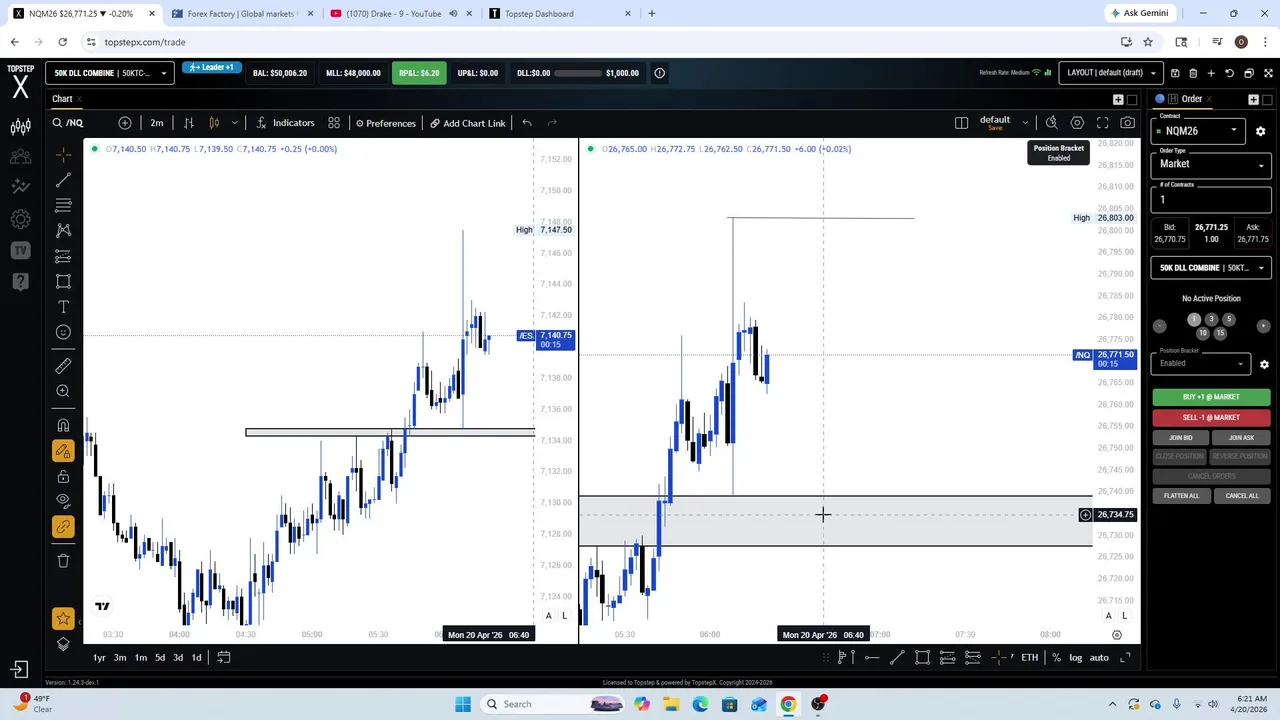Click the favorites star icon in left toolbar
Viewport: 1280px width, 720px height.
pyautogui.click(x=63, y=619)
